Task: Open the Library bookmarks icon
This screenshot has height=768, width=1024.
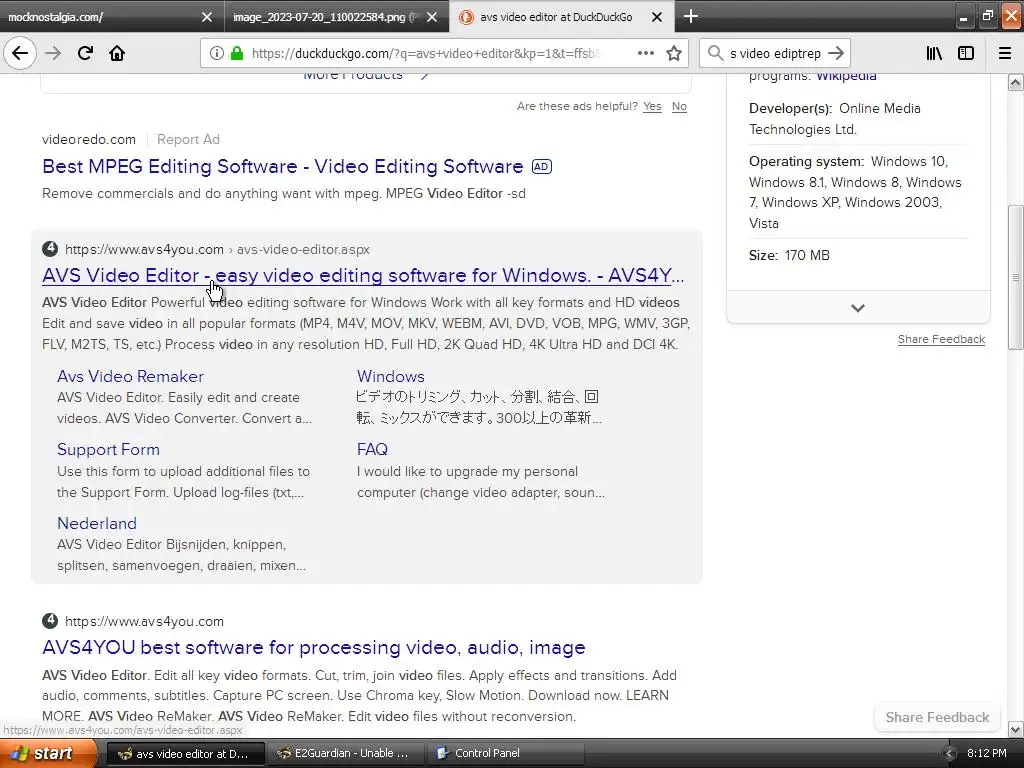Action: 934,53
